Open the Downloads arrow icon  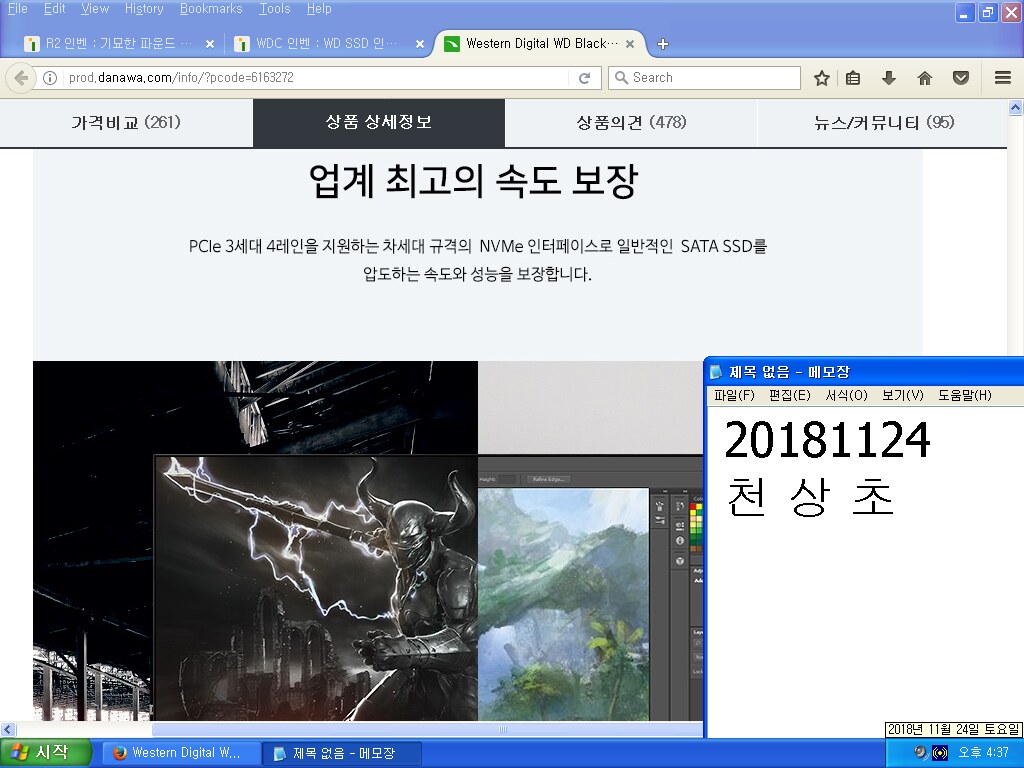pyautogui.click(x=888, y=78)
